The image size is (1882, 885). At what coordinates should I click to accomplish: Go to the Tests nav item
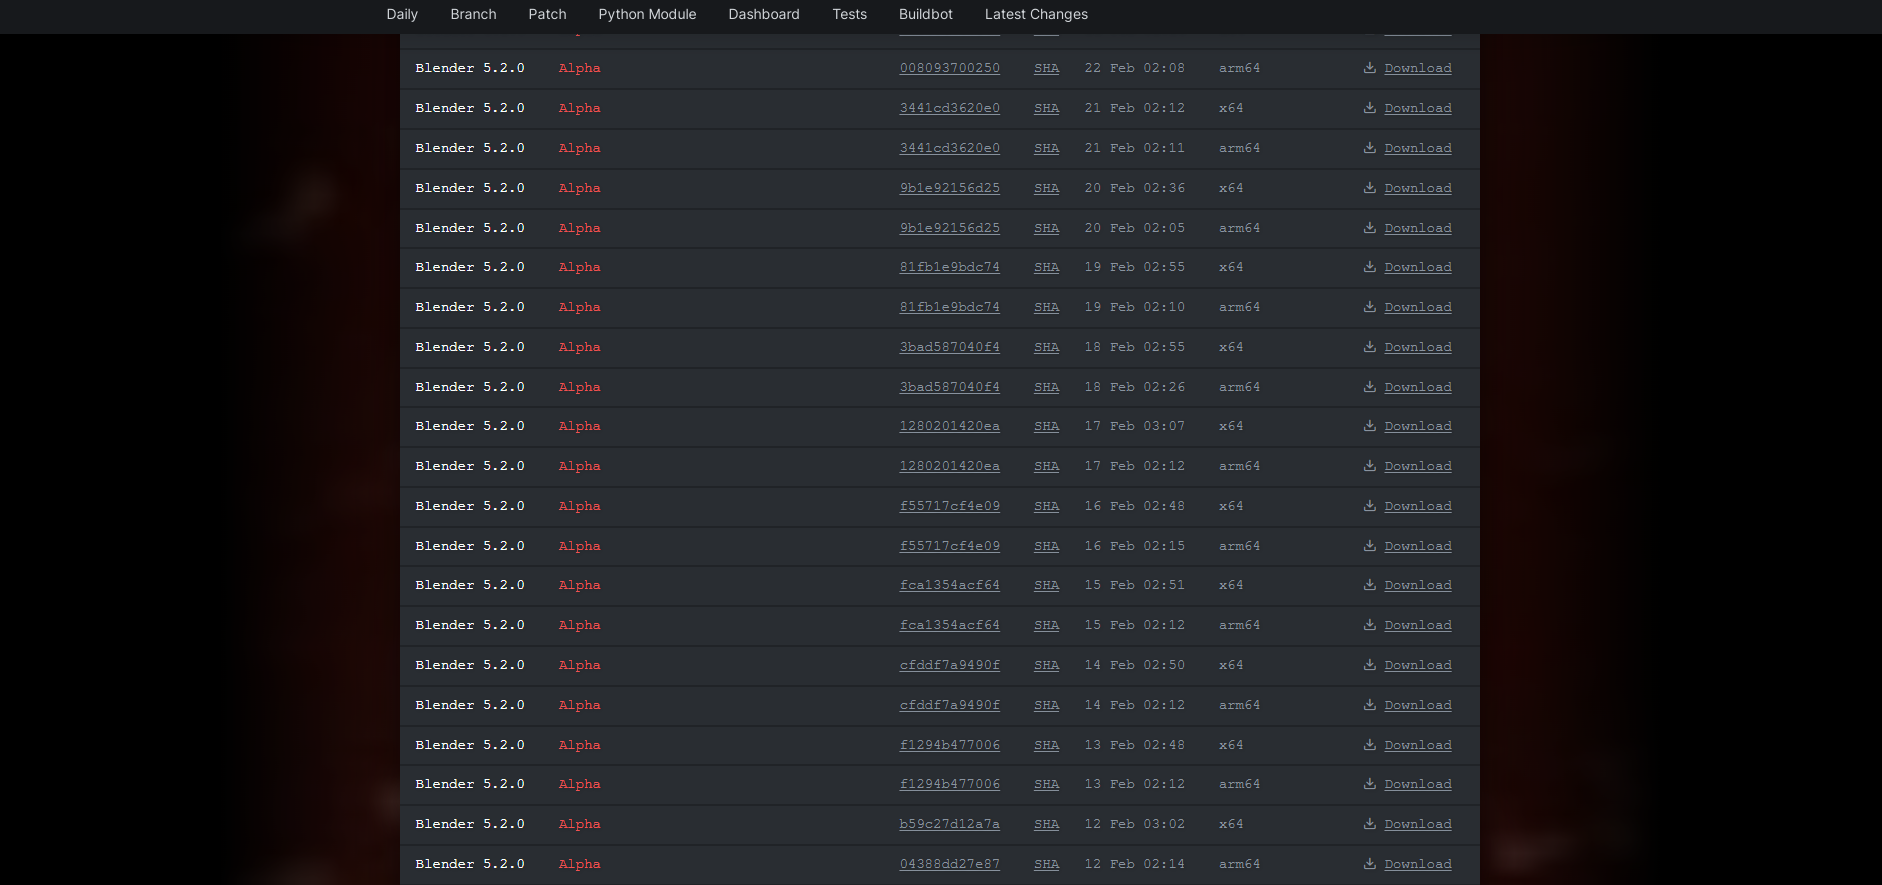[x=849, y=14]
